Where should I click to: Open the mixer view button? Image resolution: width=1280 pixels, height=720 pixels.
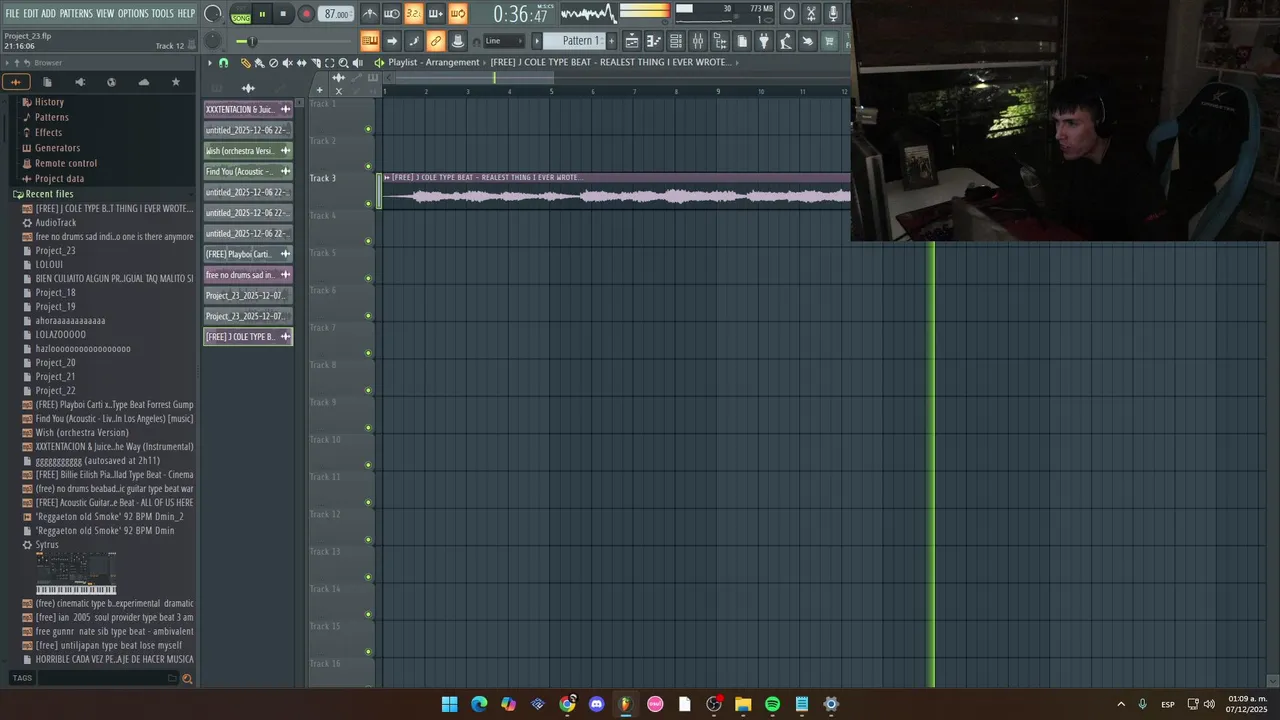point(698,41)
